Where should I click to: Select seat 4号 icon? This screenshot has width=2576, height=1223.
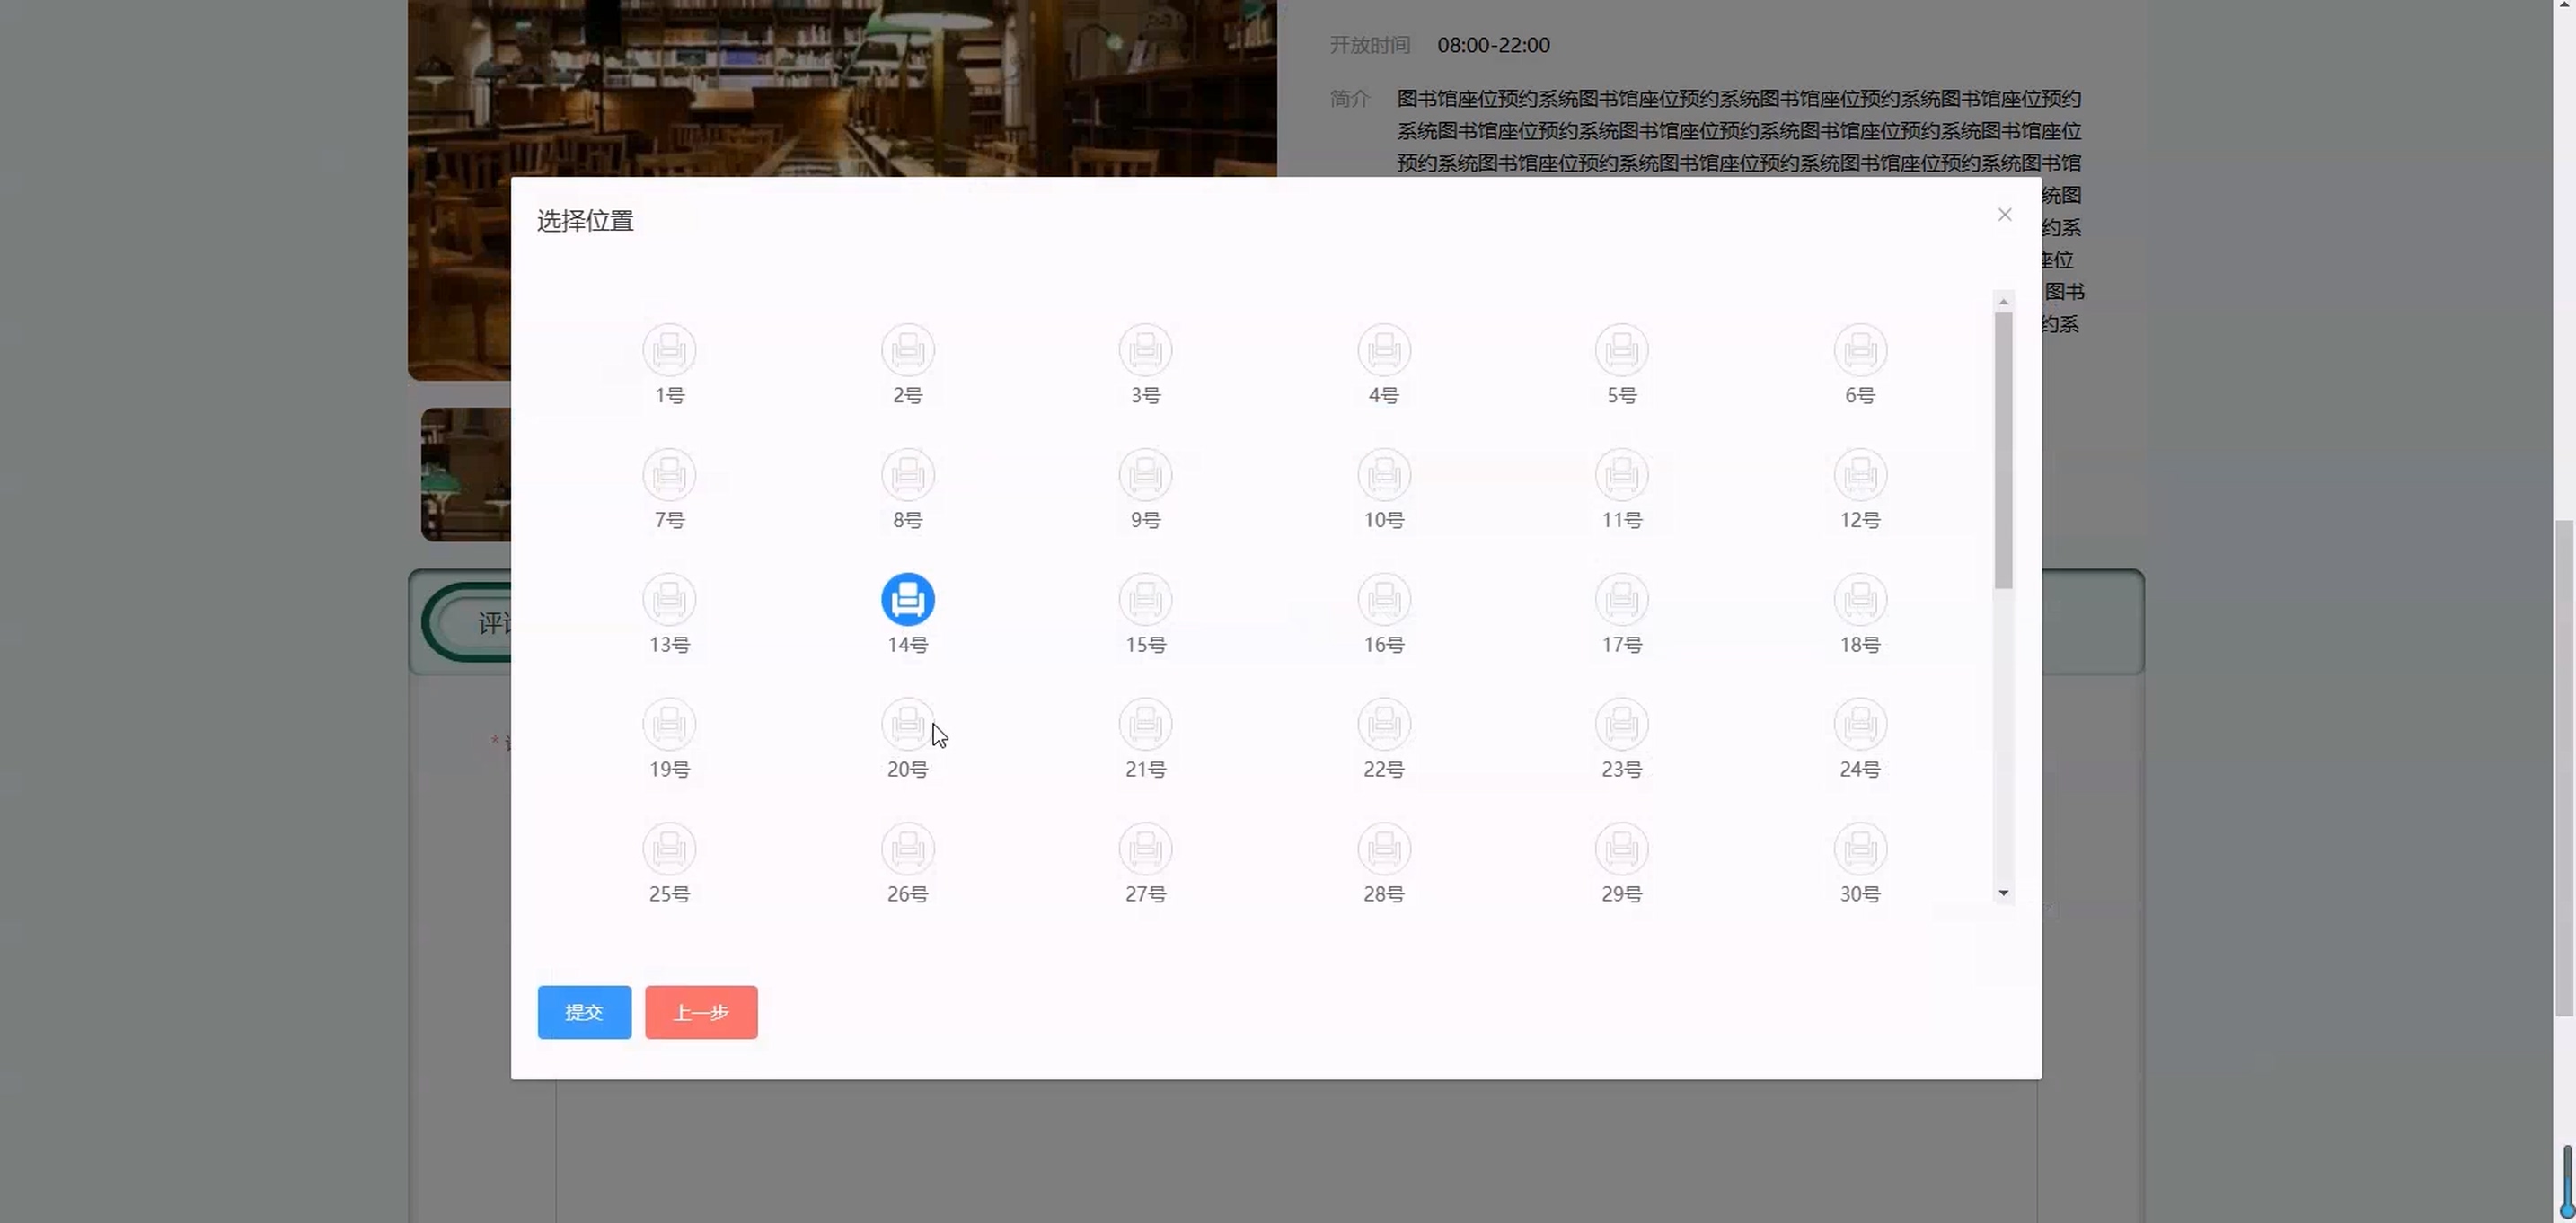click(x=1383, y=350)
